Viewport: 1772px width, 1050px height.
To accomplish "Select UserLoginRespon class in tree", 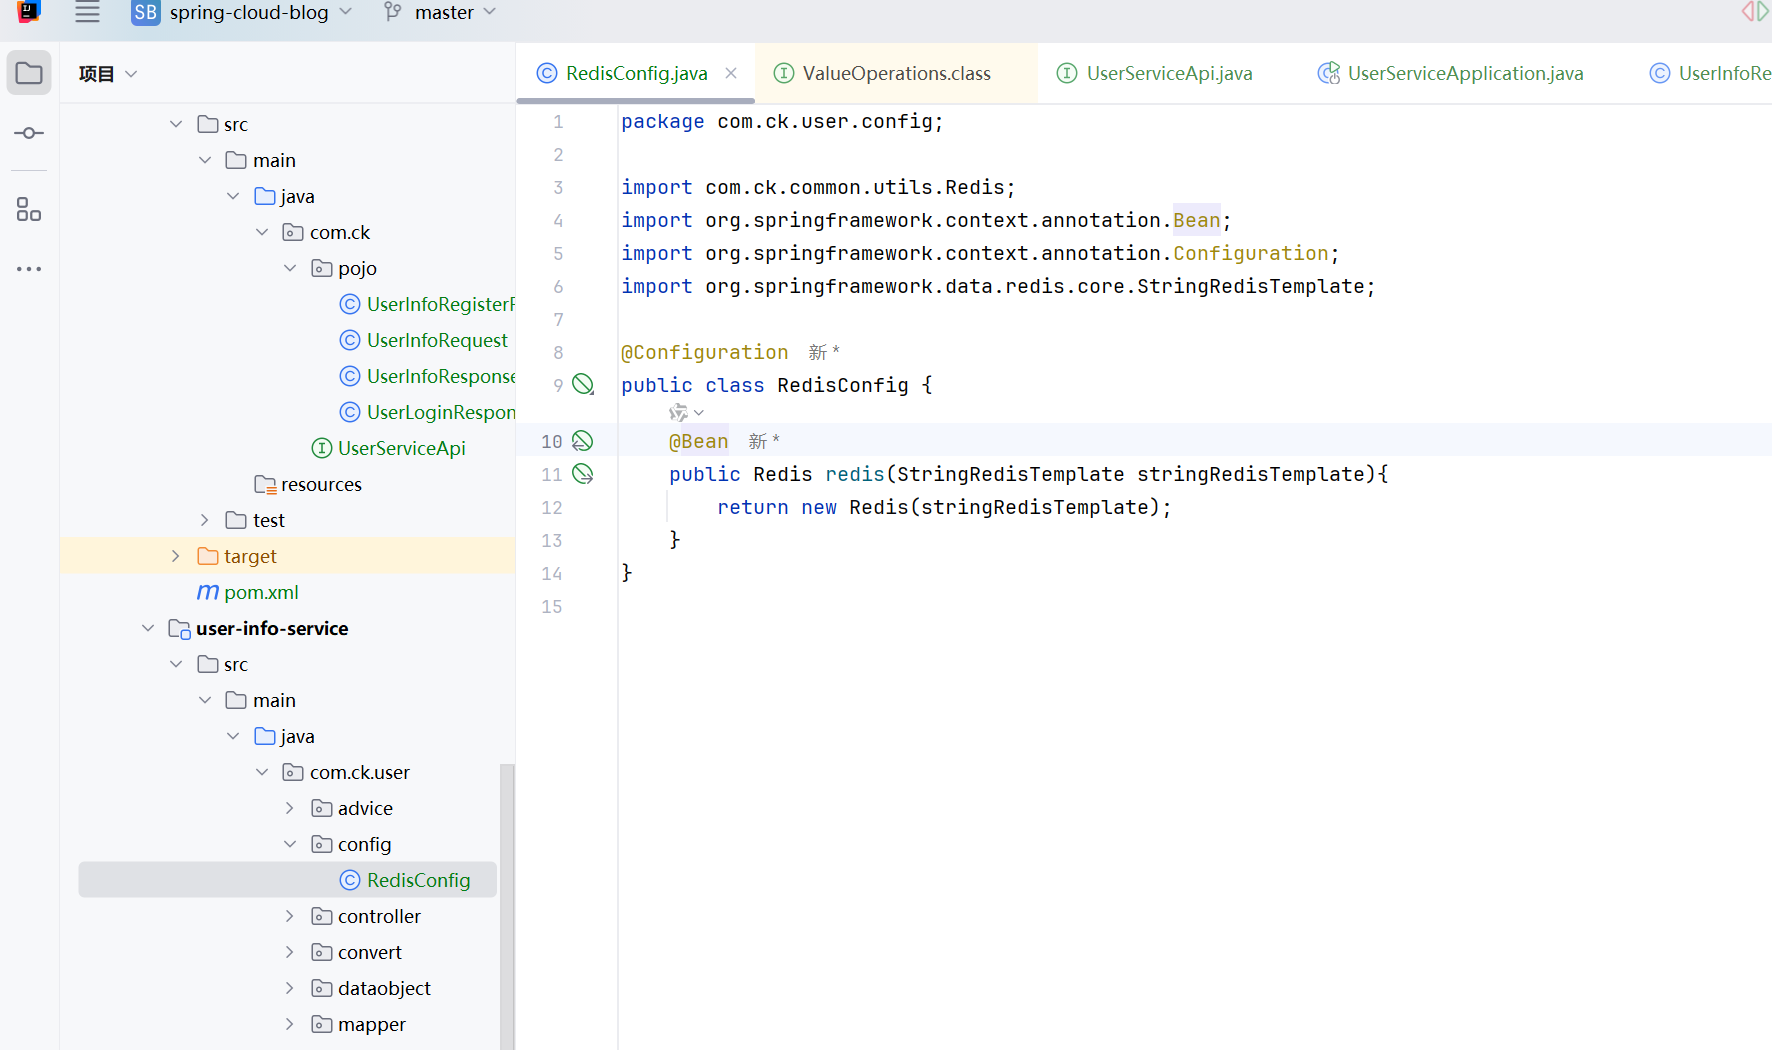I will click(428, 412).
